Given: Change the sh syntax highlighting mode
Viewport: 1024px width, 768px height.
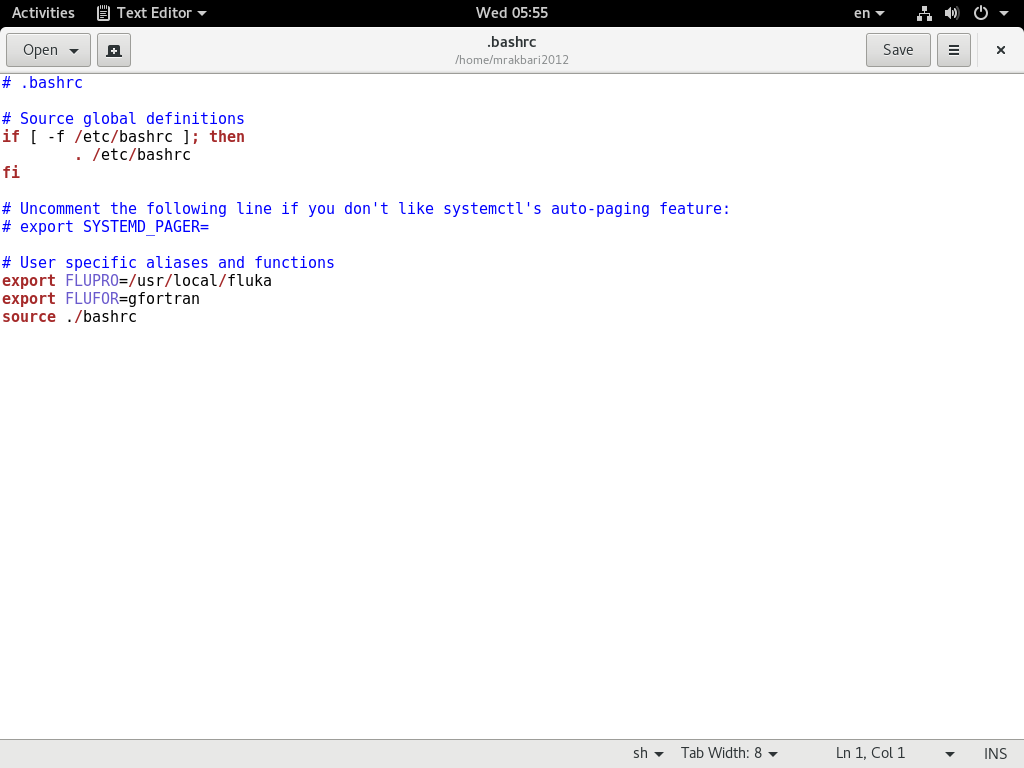Looking at the screenshot, I should pos(648,754).
